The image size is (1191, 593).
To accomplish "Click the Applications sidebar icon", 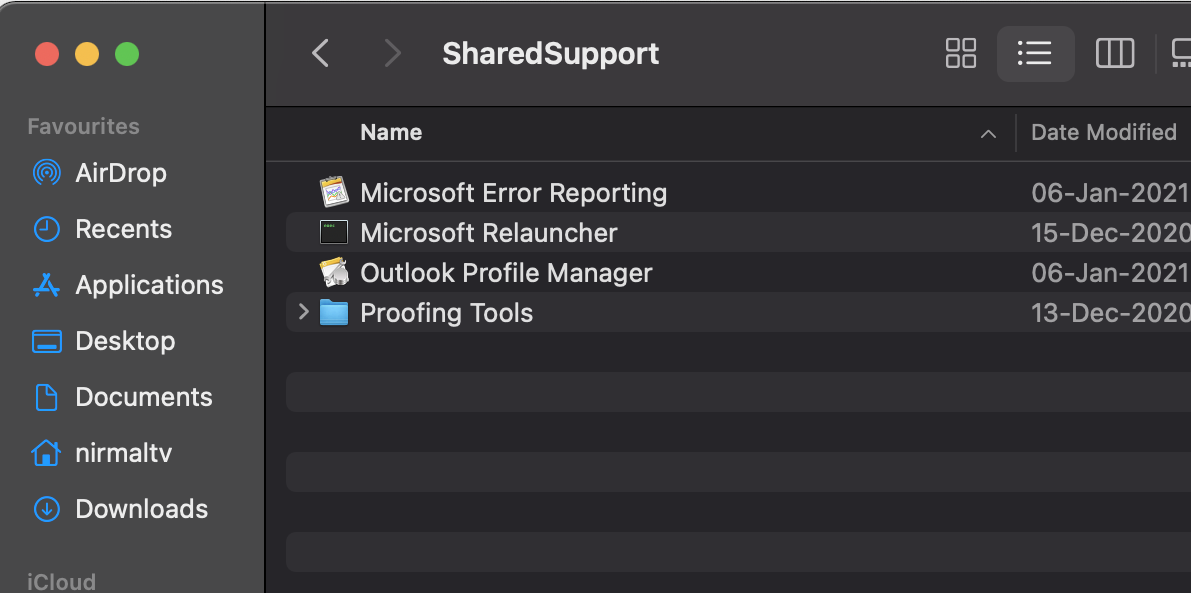I will pyautogui.click(x=46, y=285).
